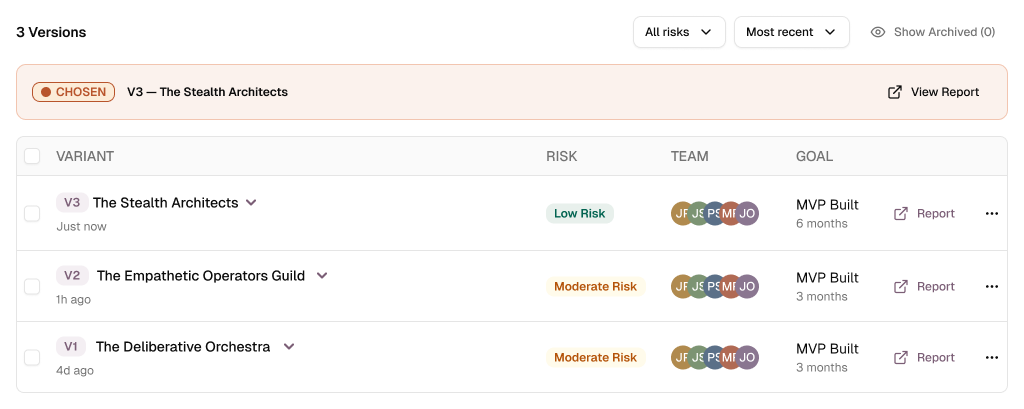
Task: Toggle the Show Archived eye icon
Action: [878, 32]
